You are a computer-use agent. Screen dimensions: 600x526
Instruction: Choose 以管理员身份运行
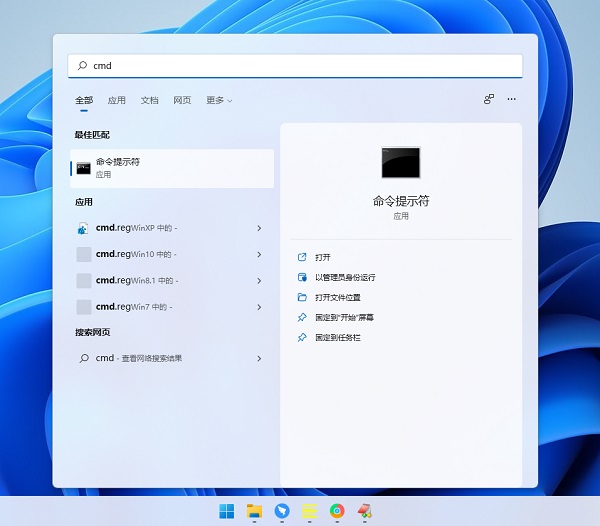click(345, 278)
